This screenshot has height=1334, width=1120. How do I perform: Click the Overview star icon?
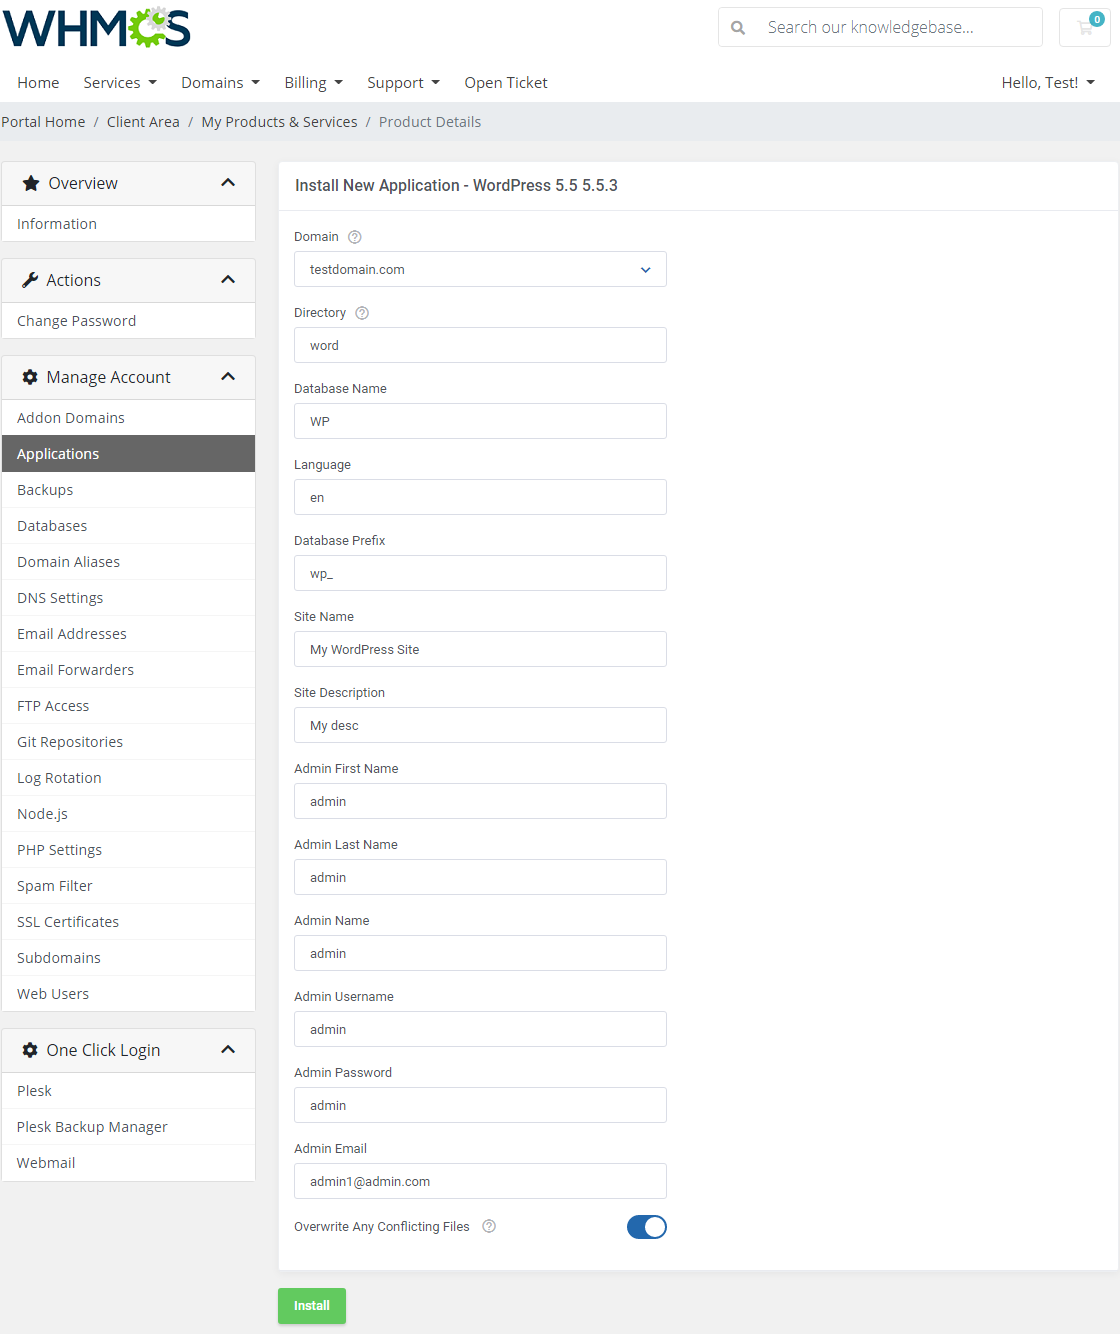pyautogui.click(x=31, y=183)
